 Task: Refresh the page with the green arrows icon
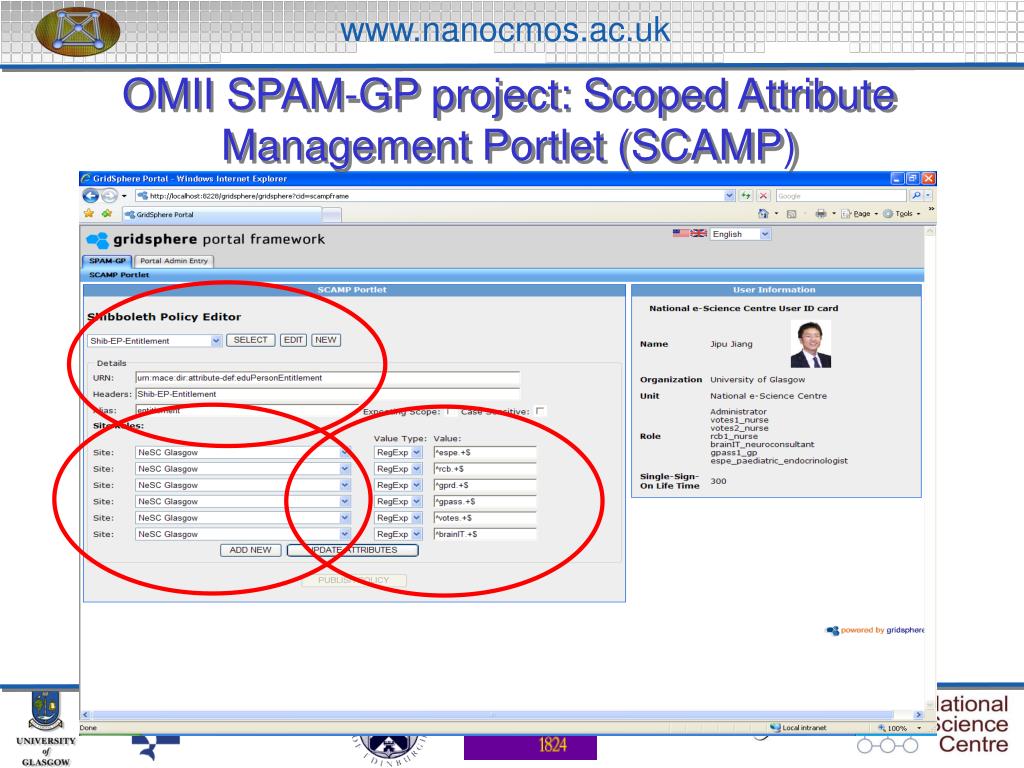(746, 195)
